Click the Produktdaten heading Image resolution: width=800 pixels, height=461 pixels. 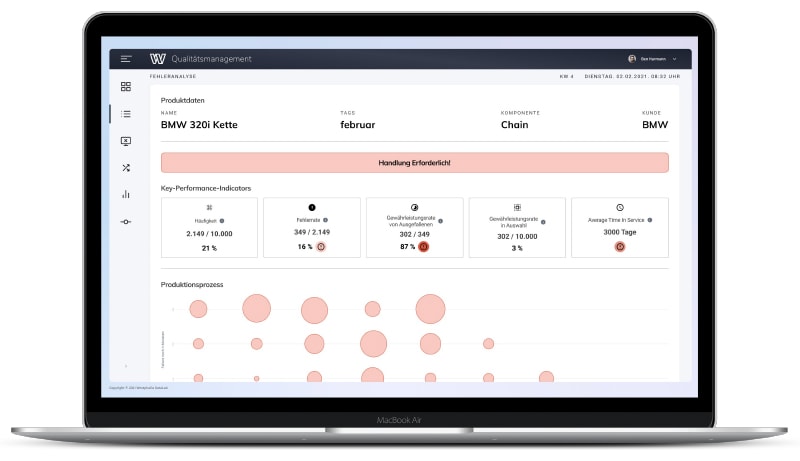[182, 100]
